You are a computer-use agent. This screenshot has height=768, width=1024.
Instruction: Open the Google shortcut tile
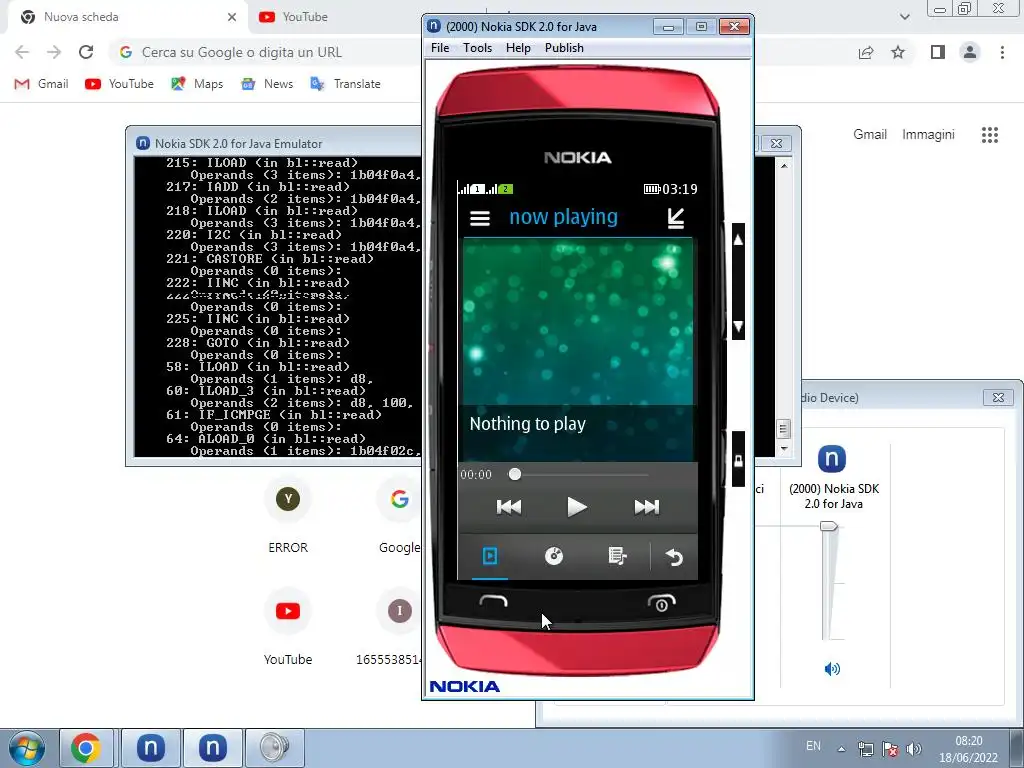(x=400, y=516)
